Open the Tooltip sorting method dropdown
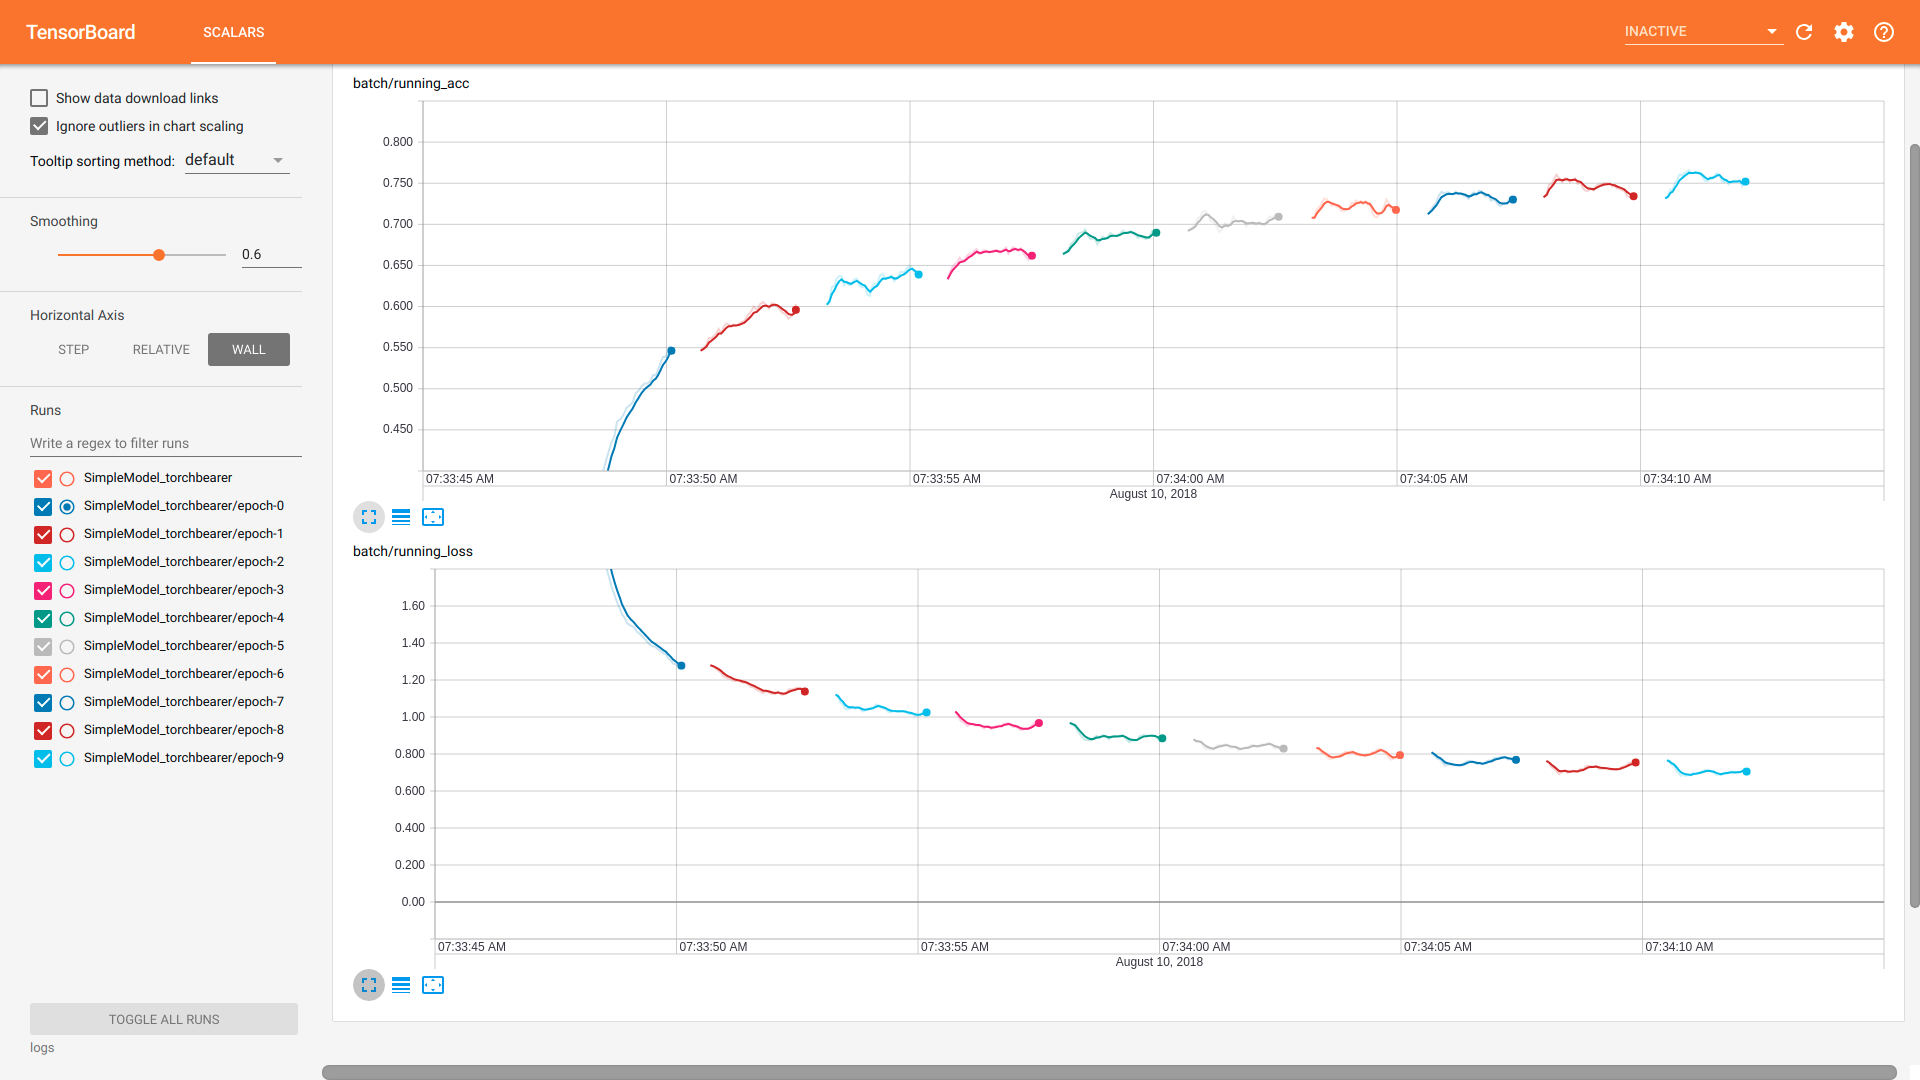1920x1080 pixels. [237, 160]
